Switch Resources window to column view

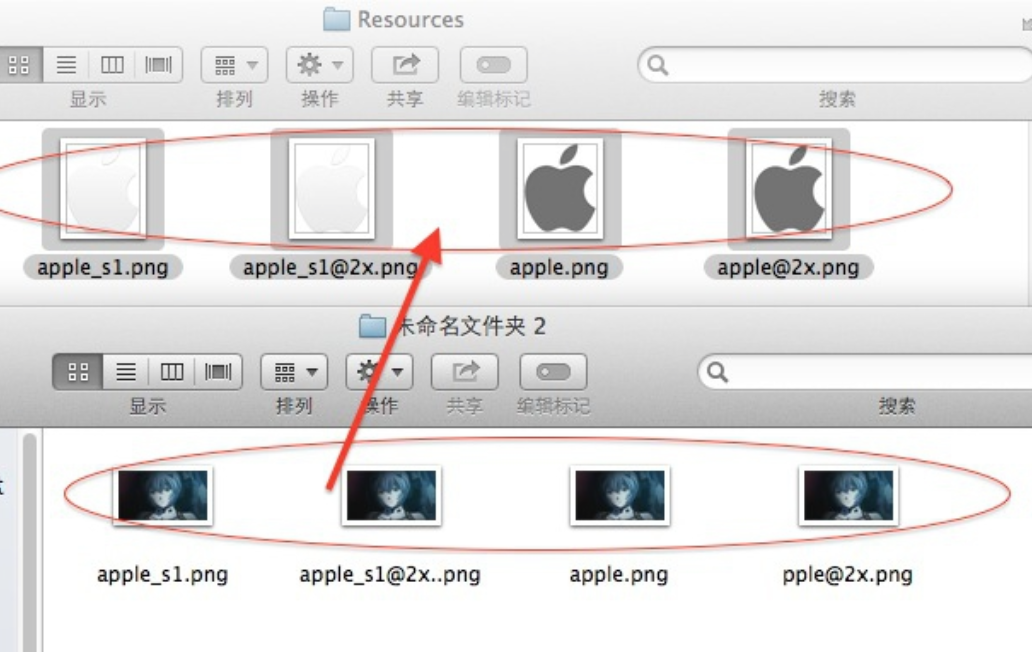112,64
